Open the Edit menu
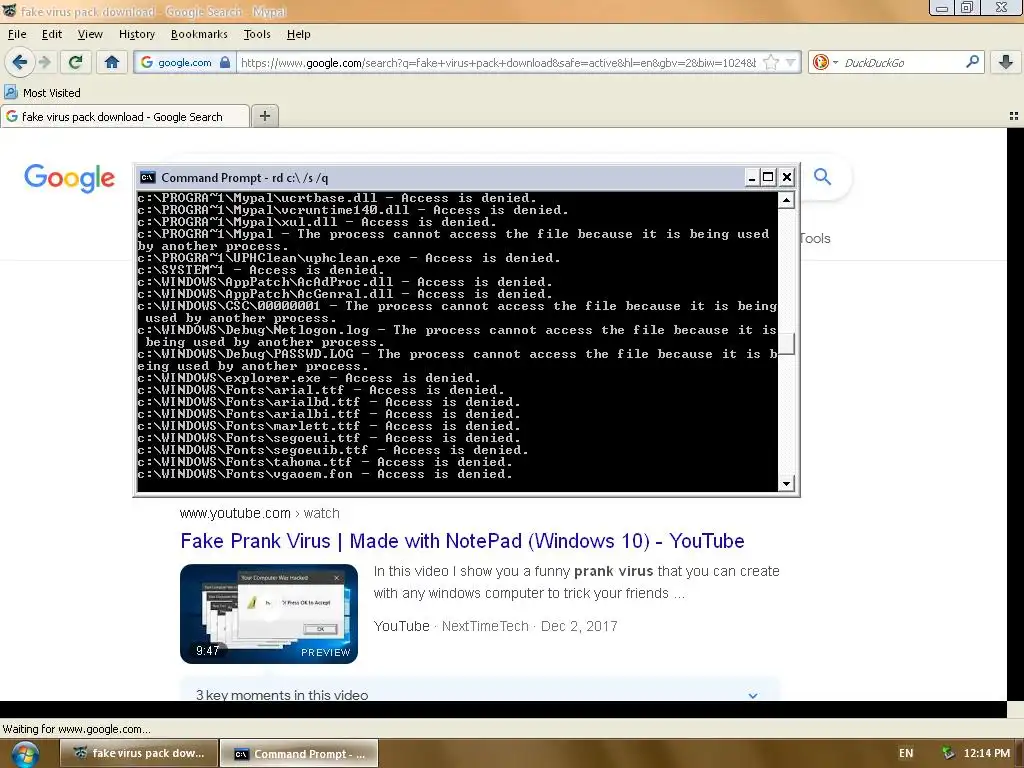1024x768 pixels. pyautogui.click(x=52, y=34)
